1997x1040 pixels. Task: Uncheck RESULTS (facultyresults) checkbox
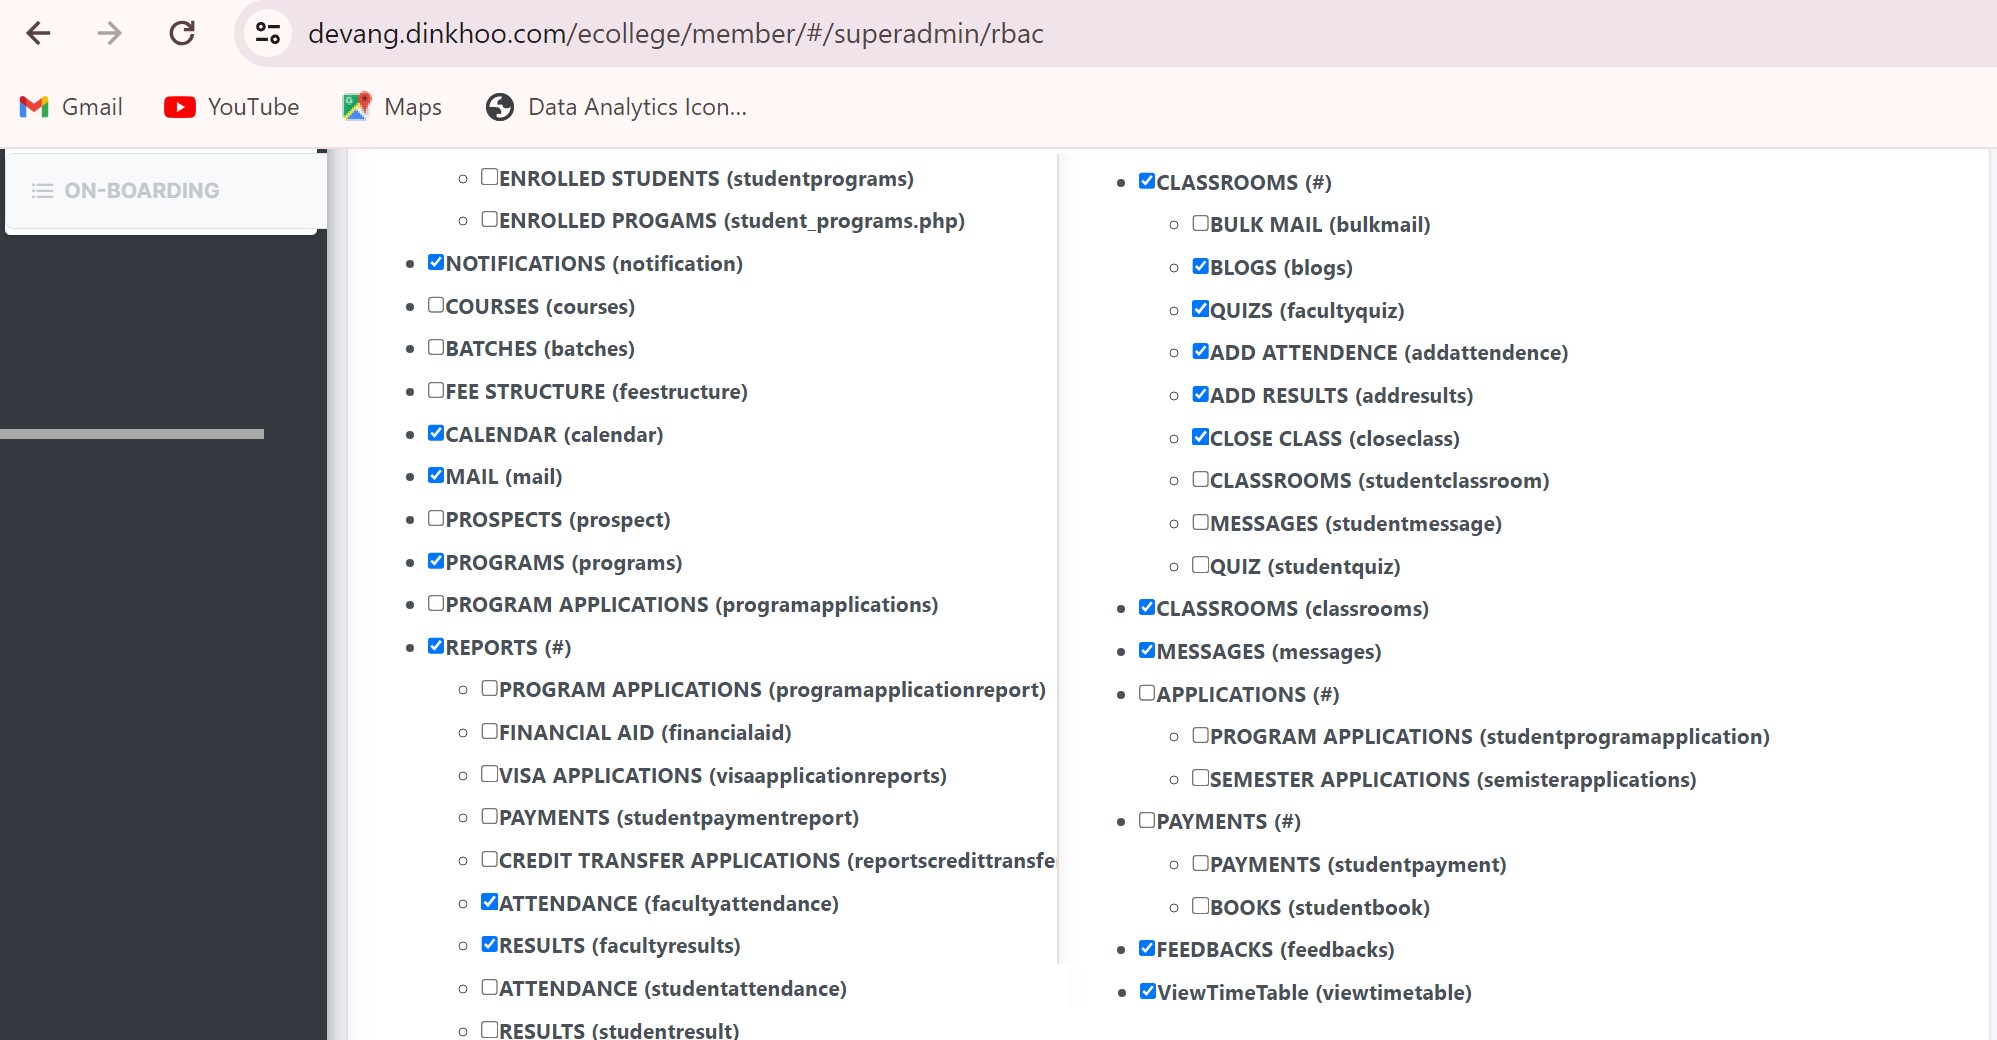pyautogui.click(x=490, y=944)
